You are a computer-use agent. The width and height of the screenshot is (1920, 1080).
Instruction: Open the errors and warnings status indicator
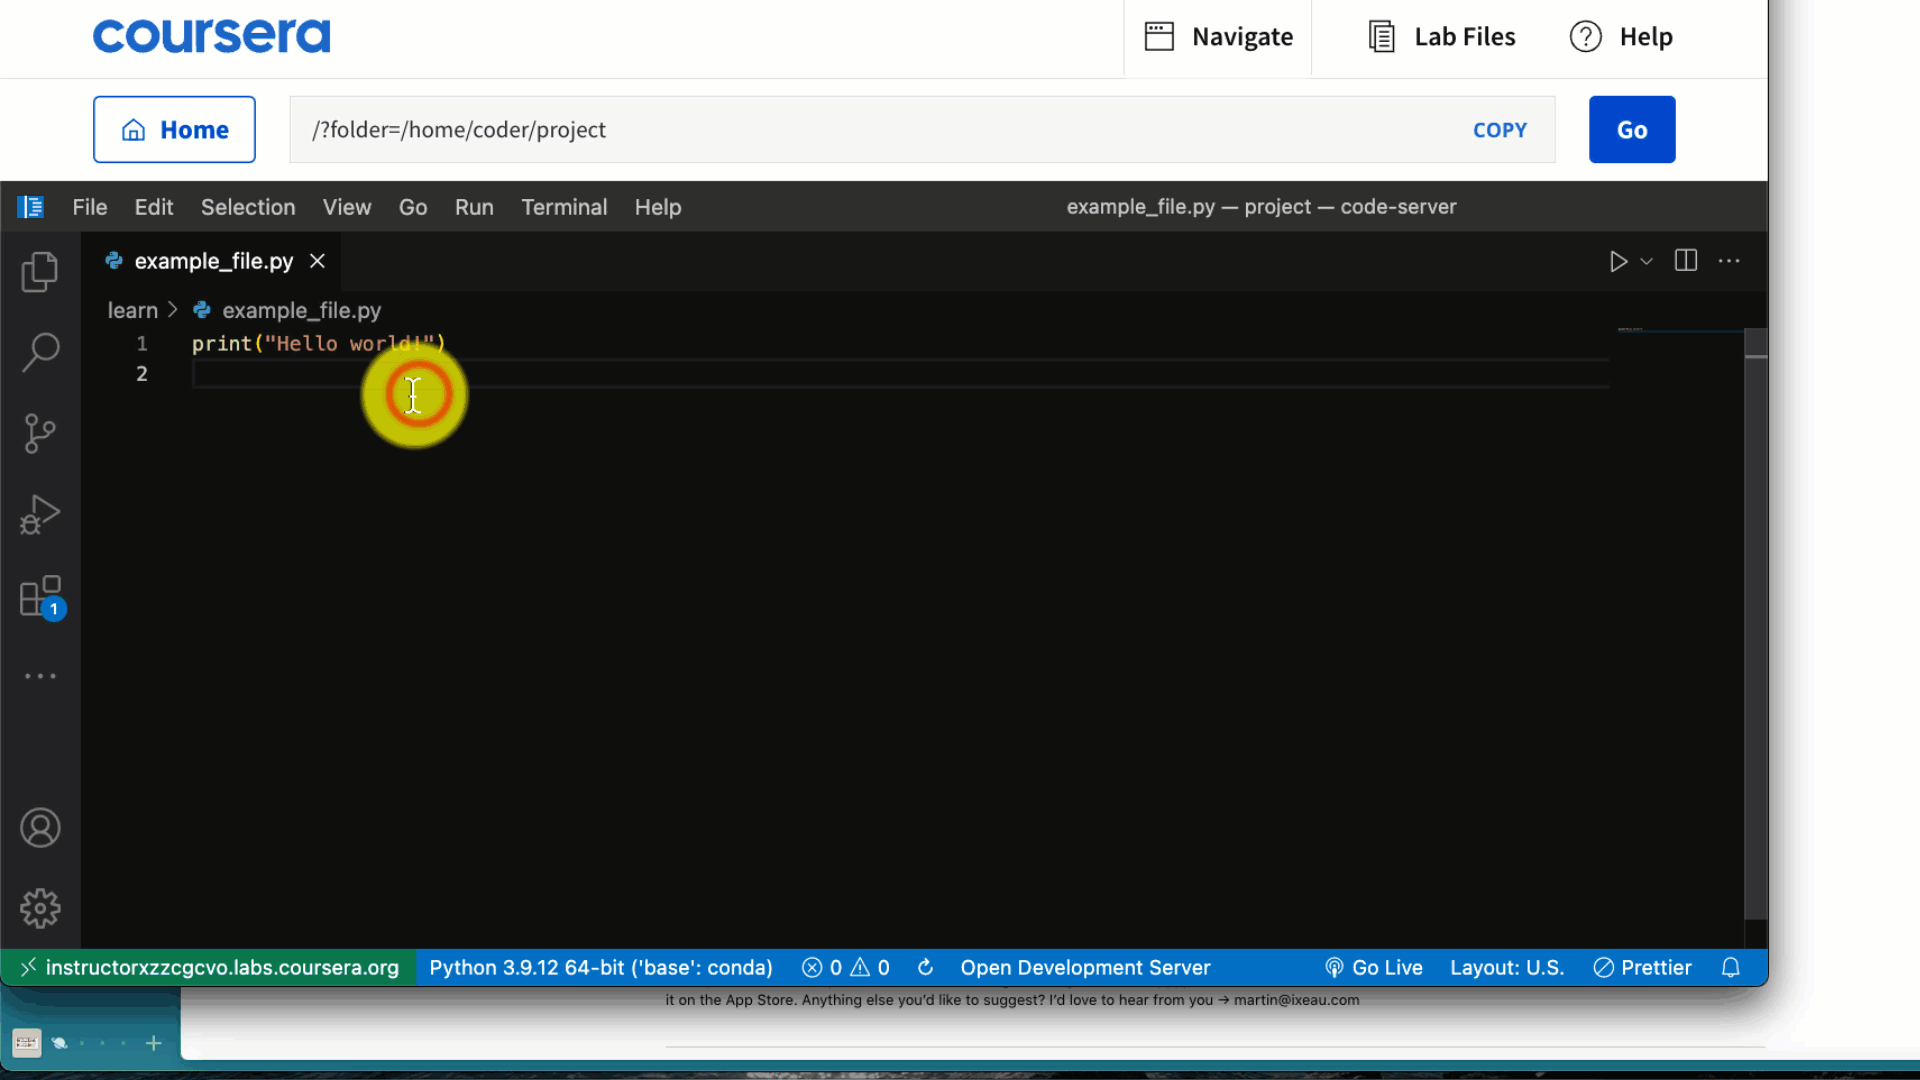point(846,967)
